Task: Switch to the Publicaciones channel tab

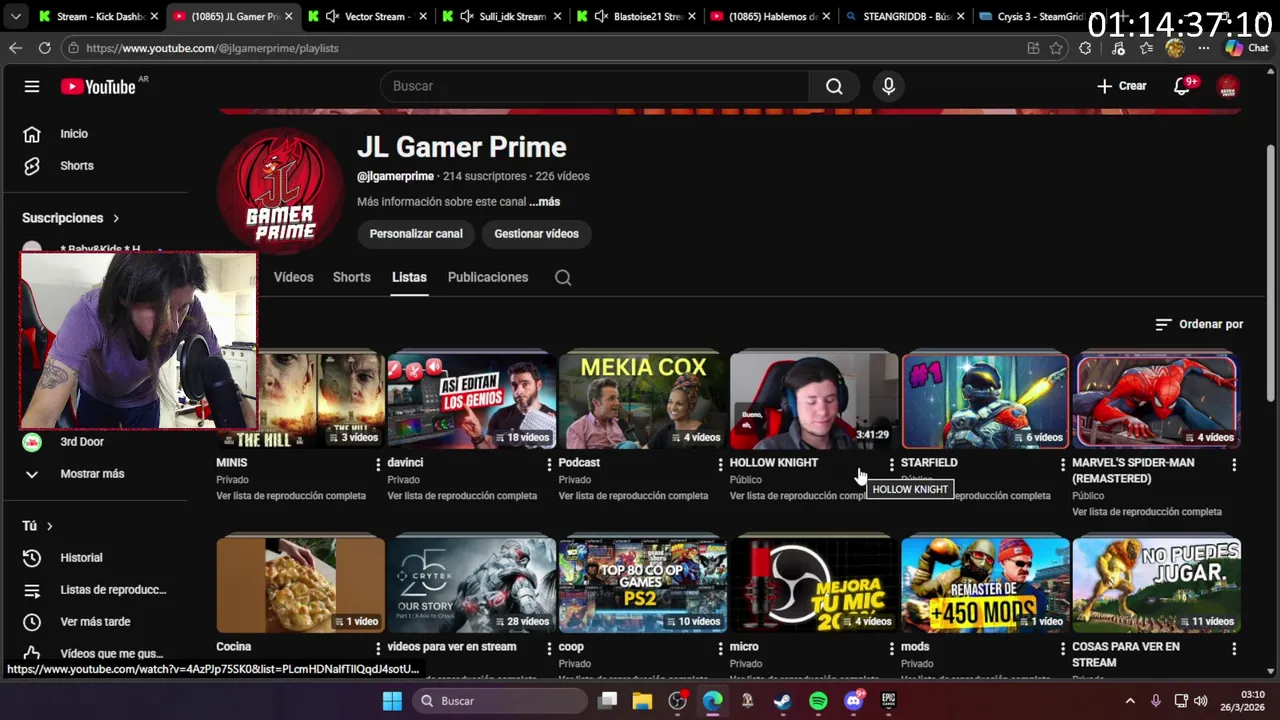Action: click(488, 278)
